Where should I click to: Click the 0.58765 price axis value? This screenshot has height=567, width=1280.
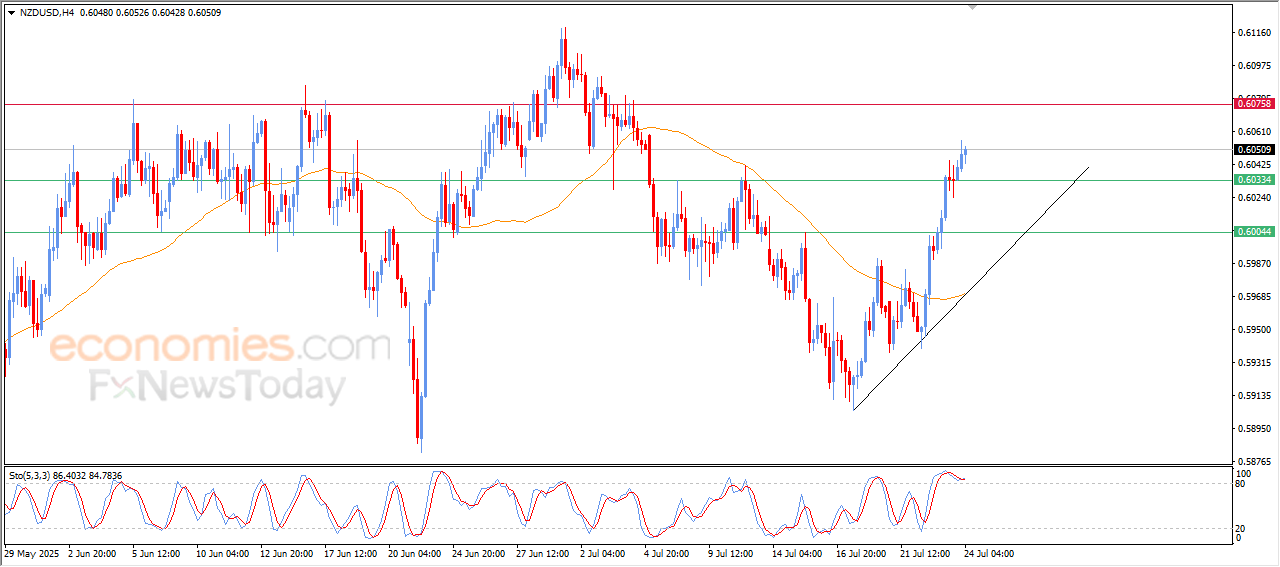pyautogui.click(x=1254, y=462)
